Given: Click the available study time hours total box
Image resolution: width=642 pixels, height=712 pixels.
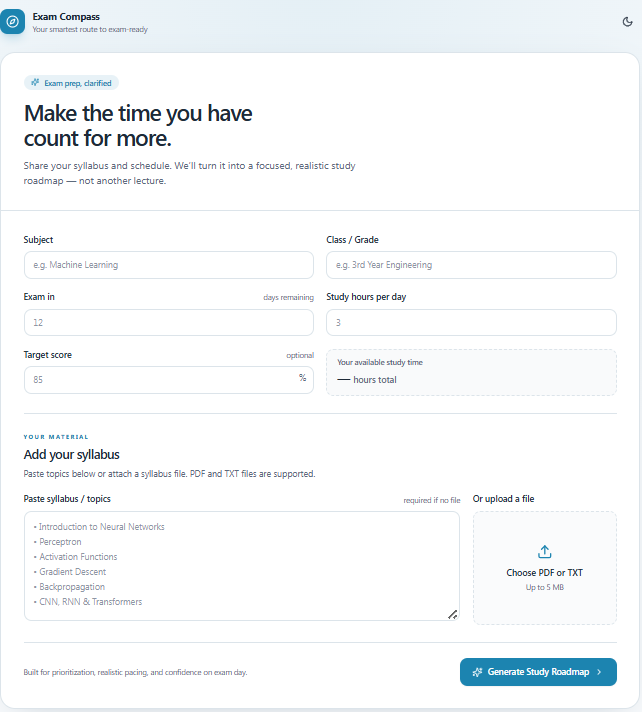Looking at the screenshot, I should pos(471,372).
